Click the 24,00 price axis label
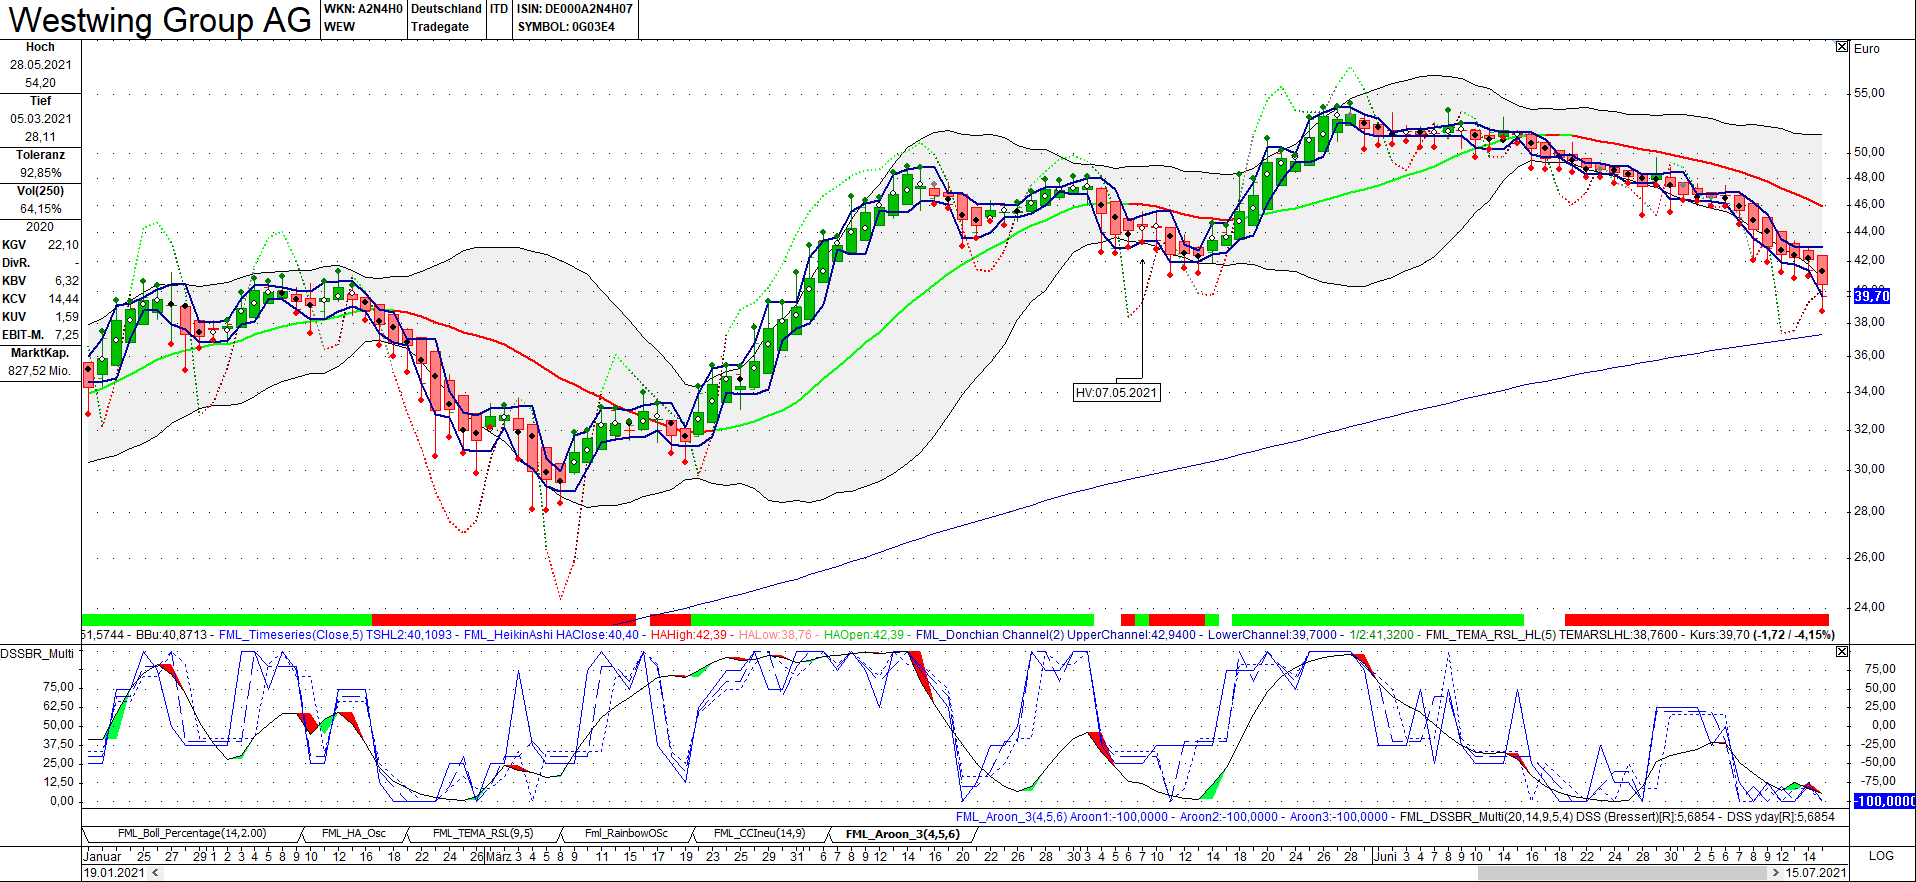This screenshot has height=882, width=1916. point(1869,607)
